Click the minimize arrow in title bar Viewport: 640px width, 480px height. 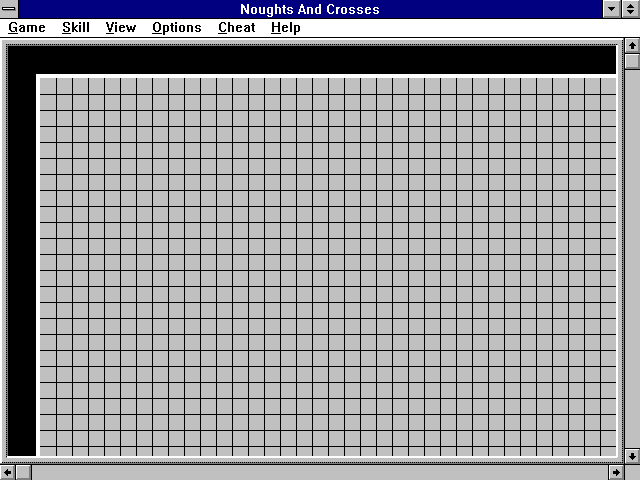click(x=611, y=9)
